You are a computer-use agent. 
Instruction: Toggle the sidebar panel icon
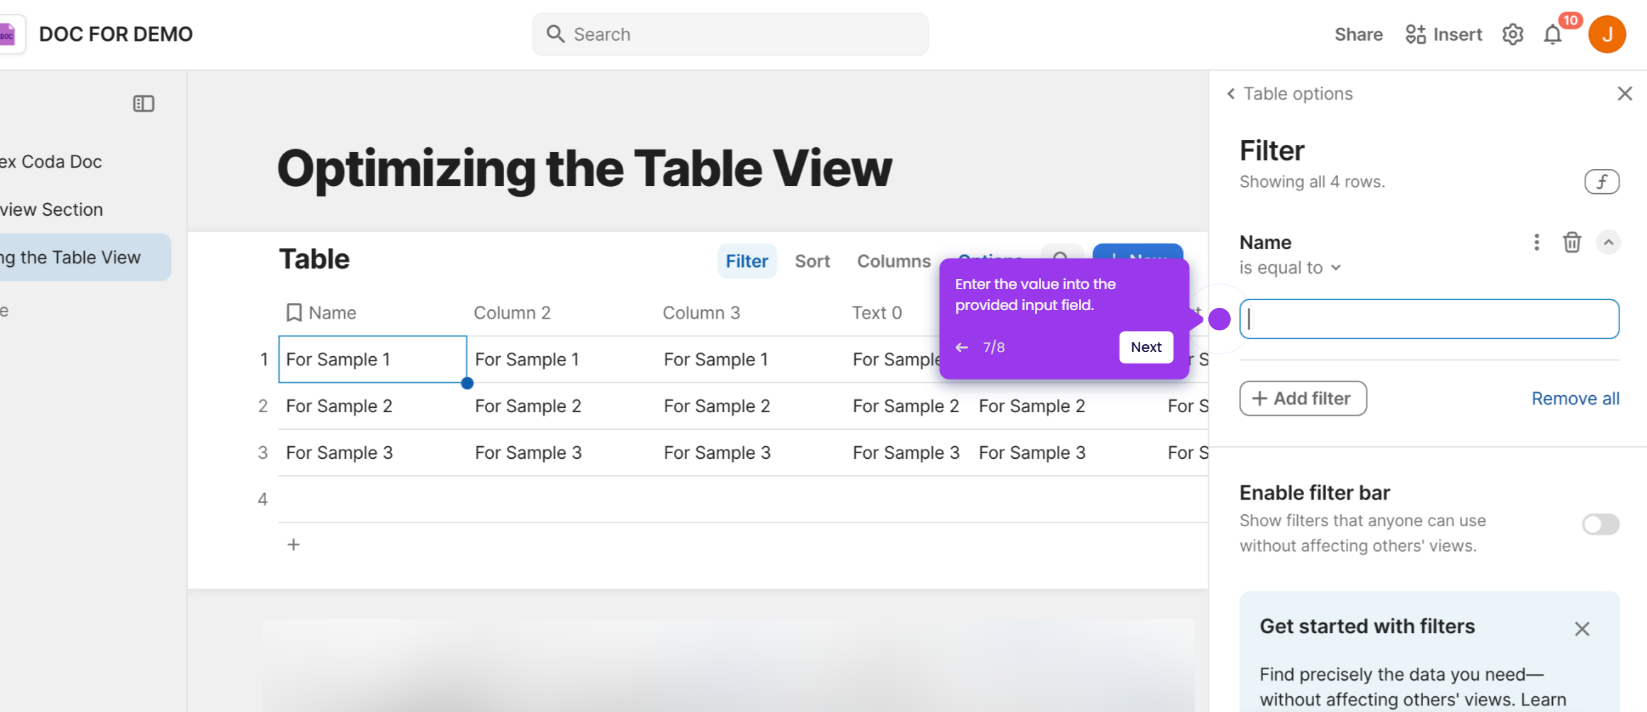(x=144, y=104)
